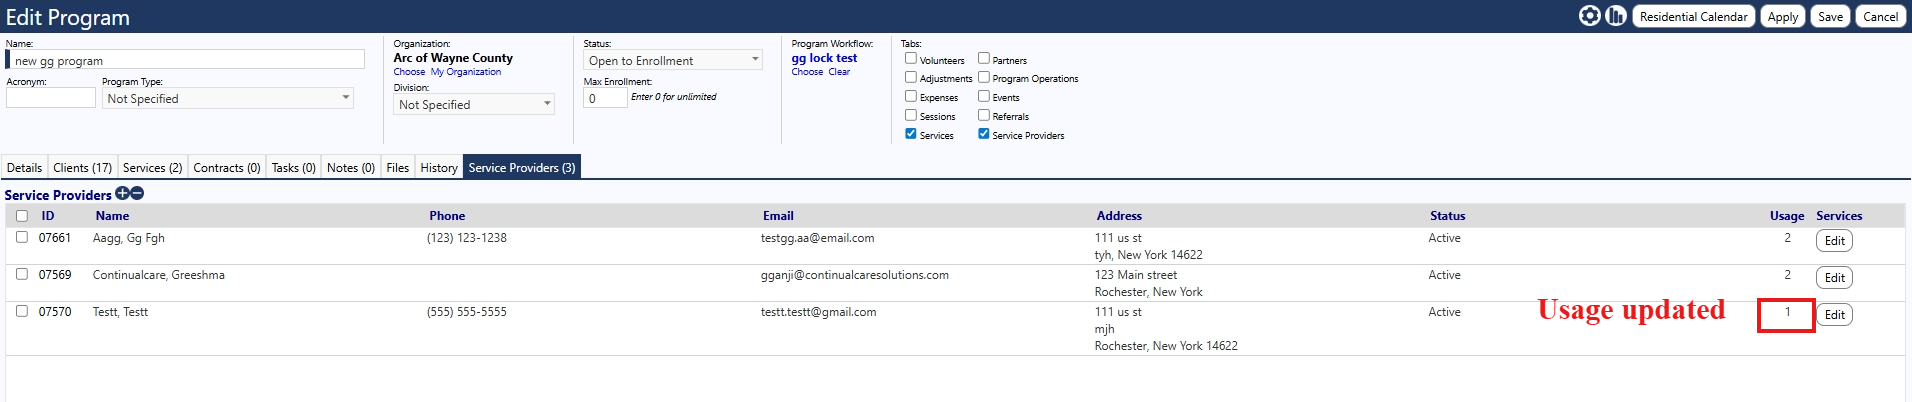Viewport: 1912px width, 402px height.
Task: Sort by the Status column header
Action: click(x=1447, y=216)
